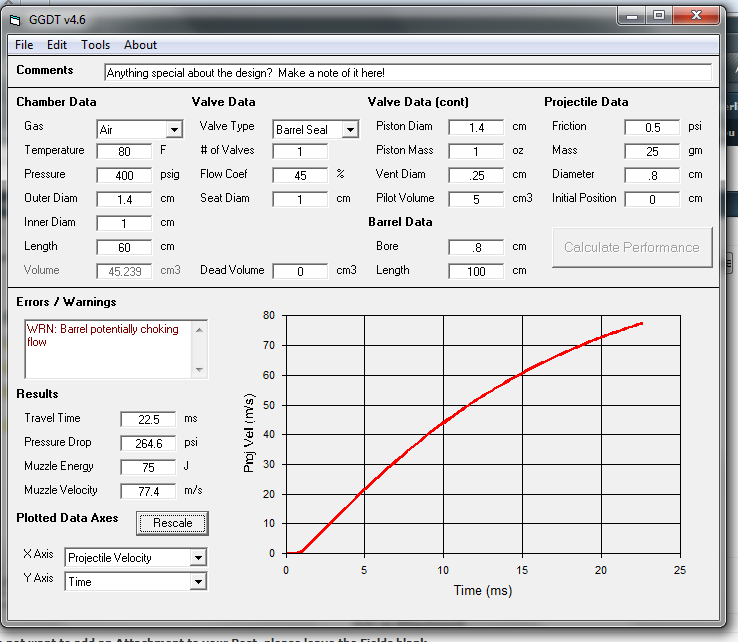Minimize the GGDT window

pyautogui.click(x=631, y=16)
